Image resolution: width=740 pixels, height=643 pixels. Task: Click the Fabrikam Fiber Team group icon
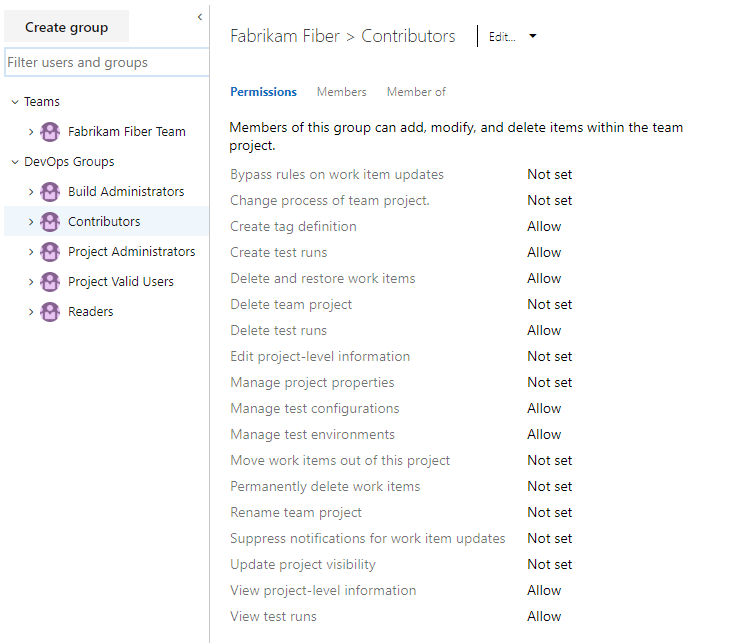50,132
